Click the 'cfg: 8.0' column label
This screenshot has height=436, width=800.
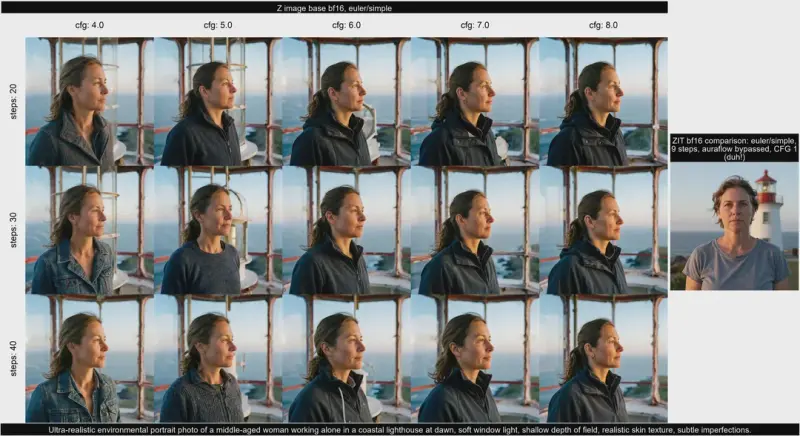[603, 26]
